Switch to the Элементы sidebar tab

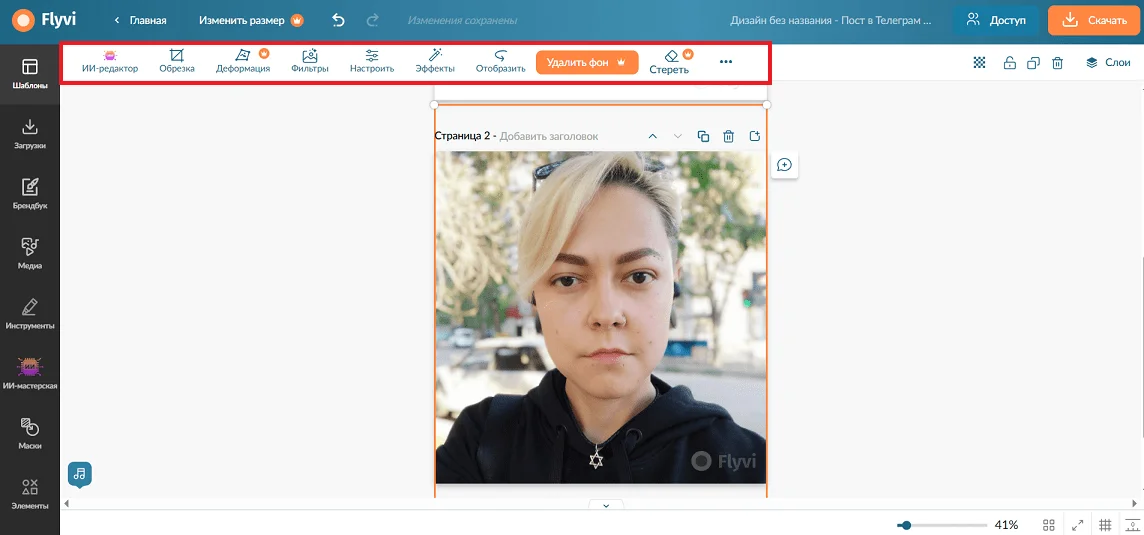[x=30, y=494]
